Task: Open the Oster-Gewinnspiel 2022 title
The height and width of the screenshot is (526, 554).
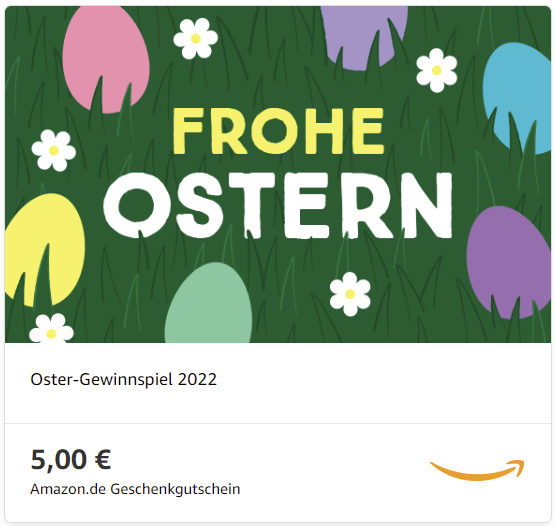Action: pyautogui.click(x=124, y=380)
